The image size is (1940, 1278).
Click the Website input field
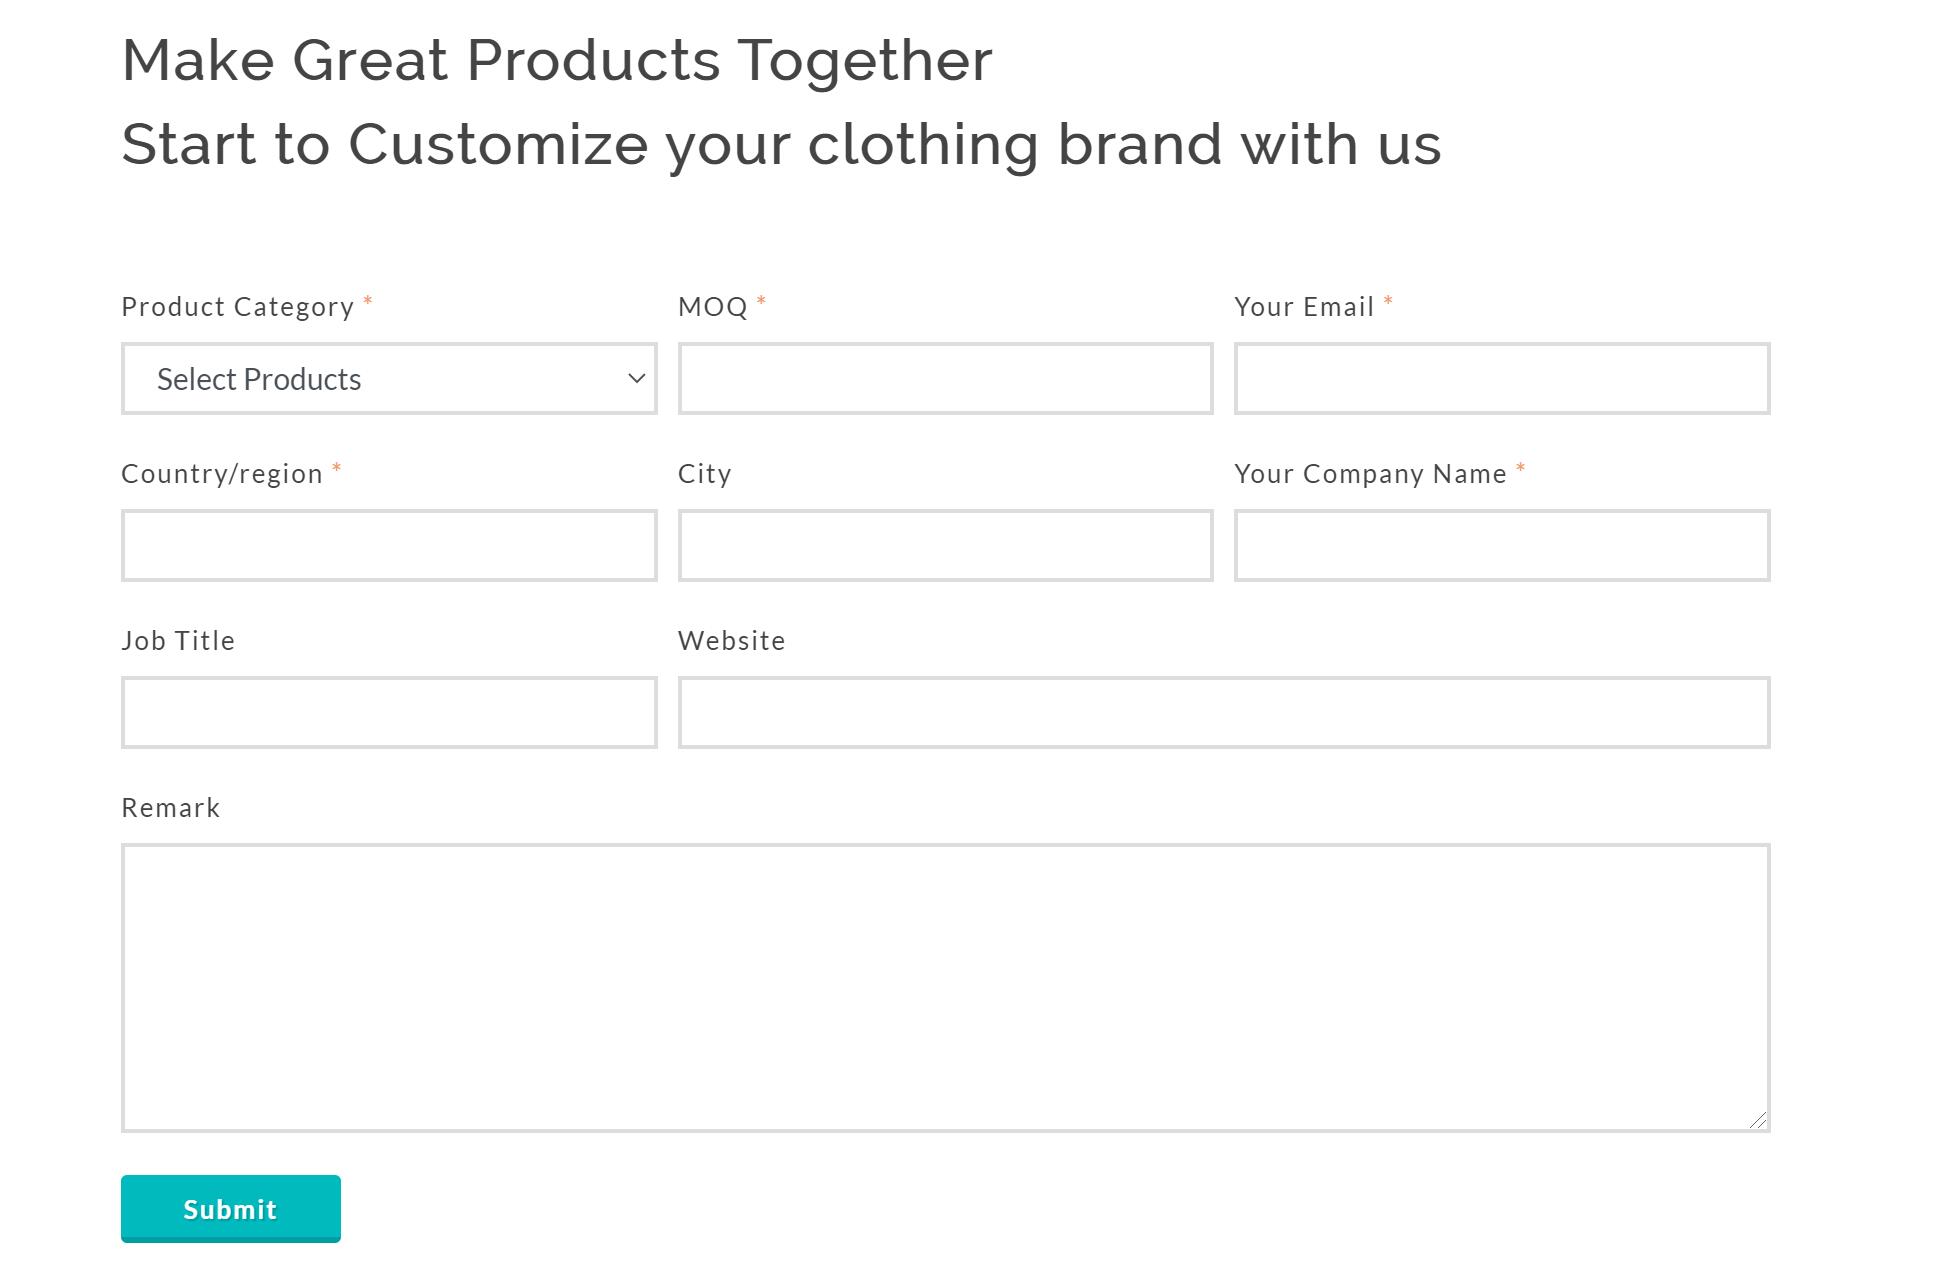pos(1223,713)
